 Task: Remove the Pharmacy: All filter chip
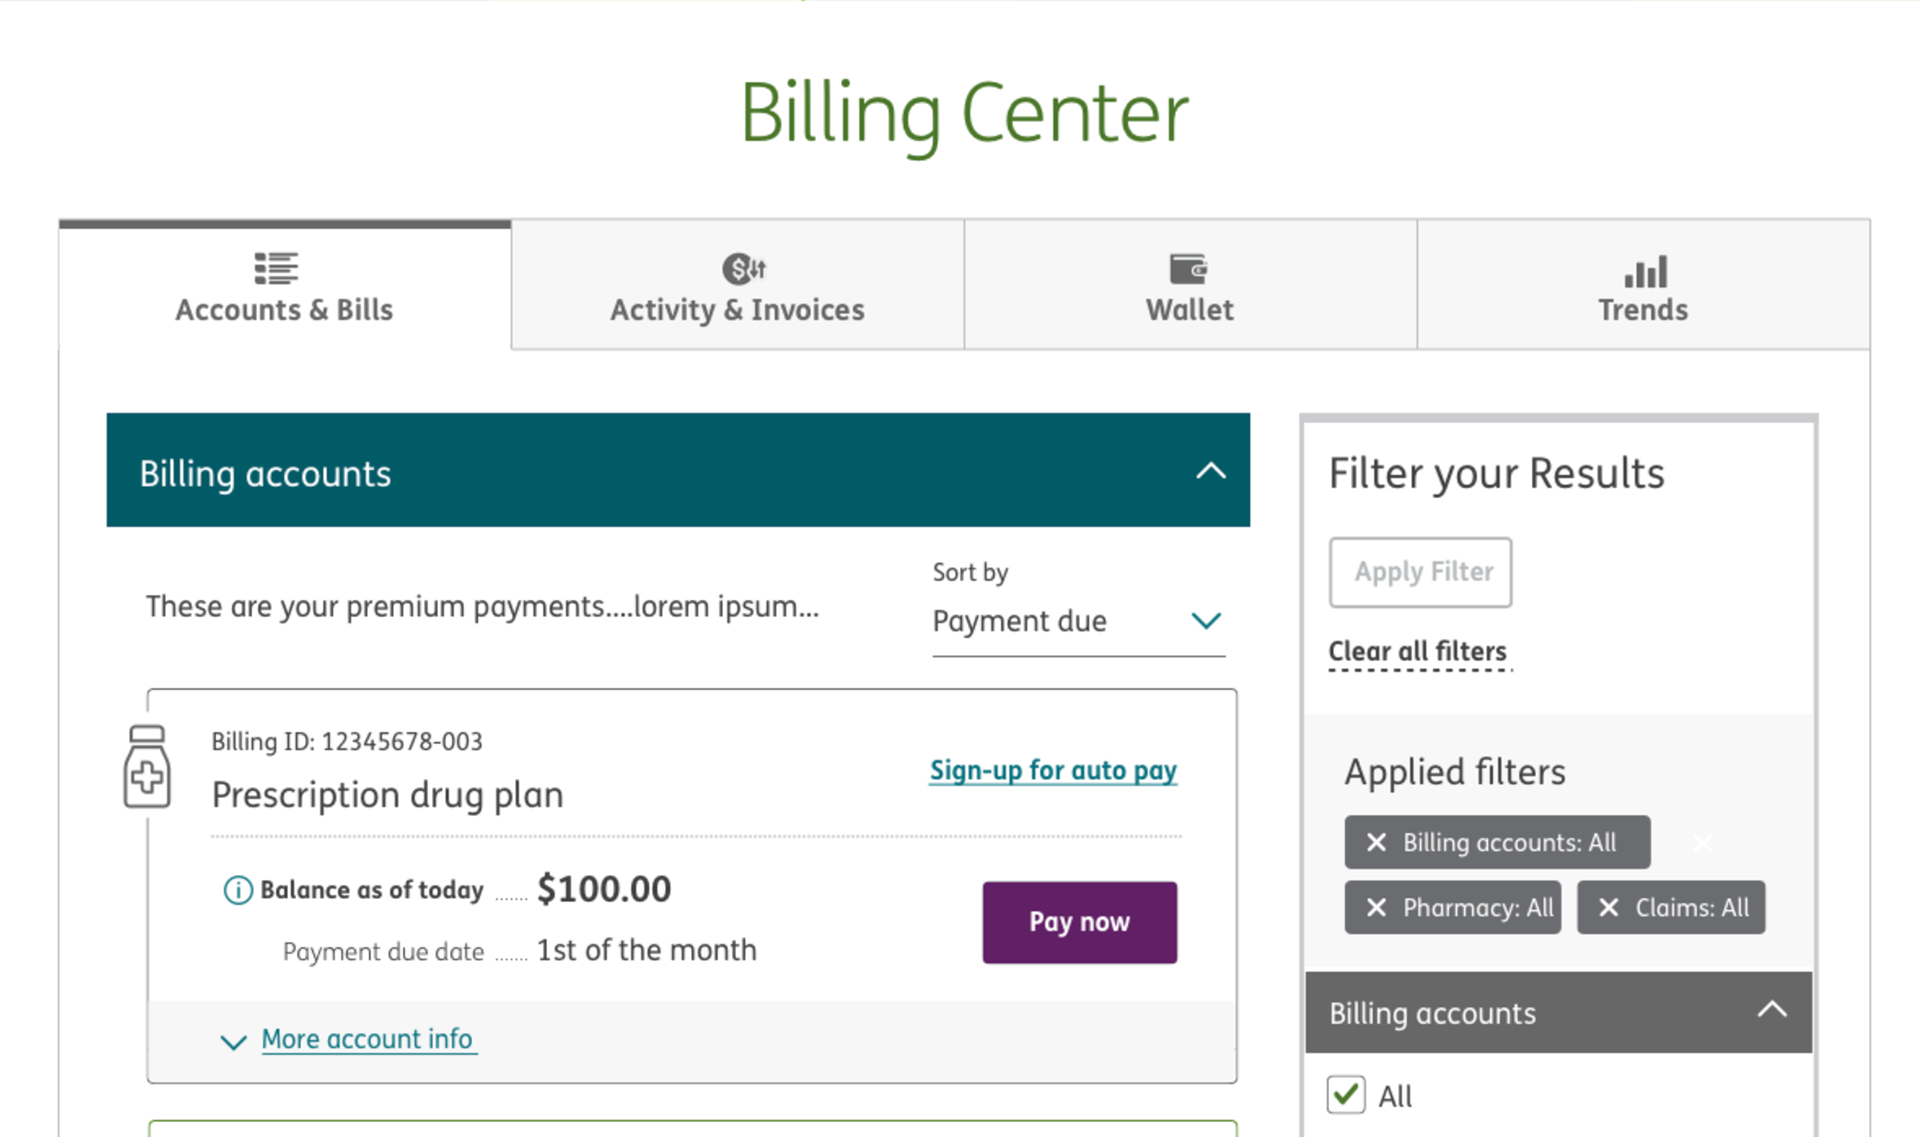1376,908
